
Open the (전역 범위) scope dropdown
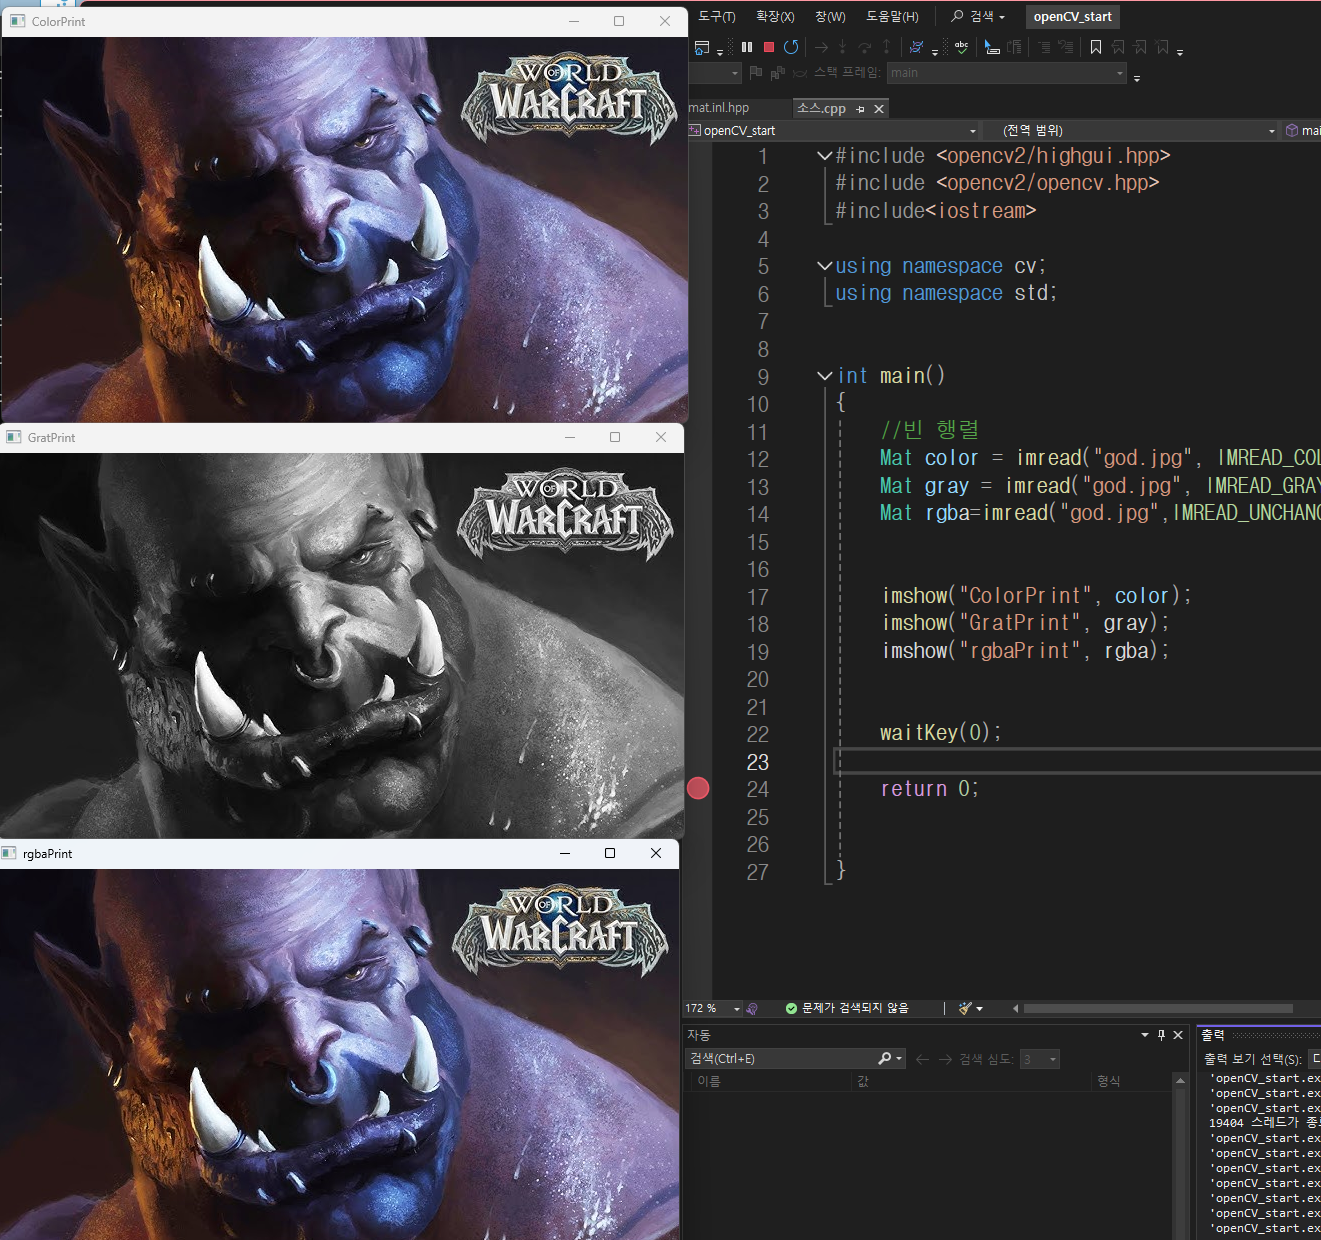1272,131
